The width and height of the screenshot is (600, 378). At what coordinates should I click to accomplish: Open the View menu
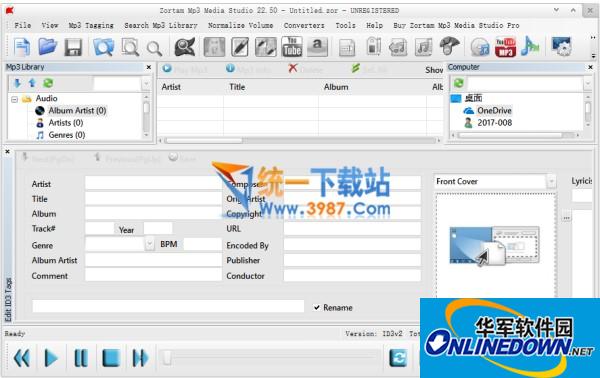click(50, 25)
